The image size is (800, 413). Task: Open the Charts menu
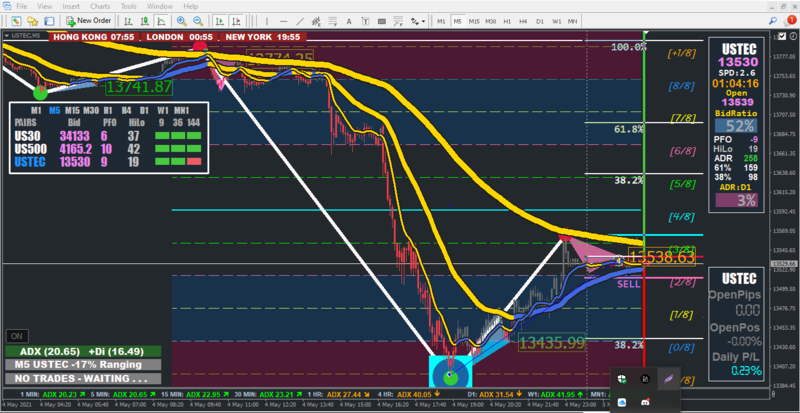100,7
